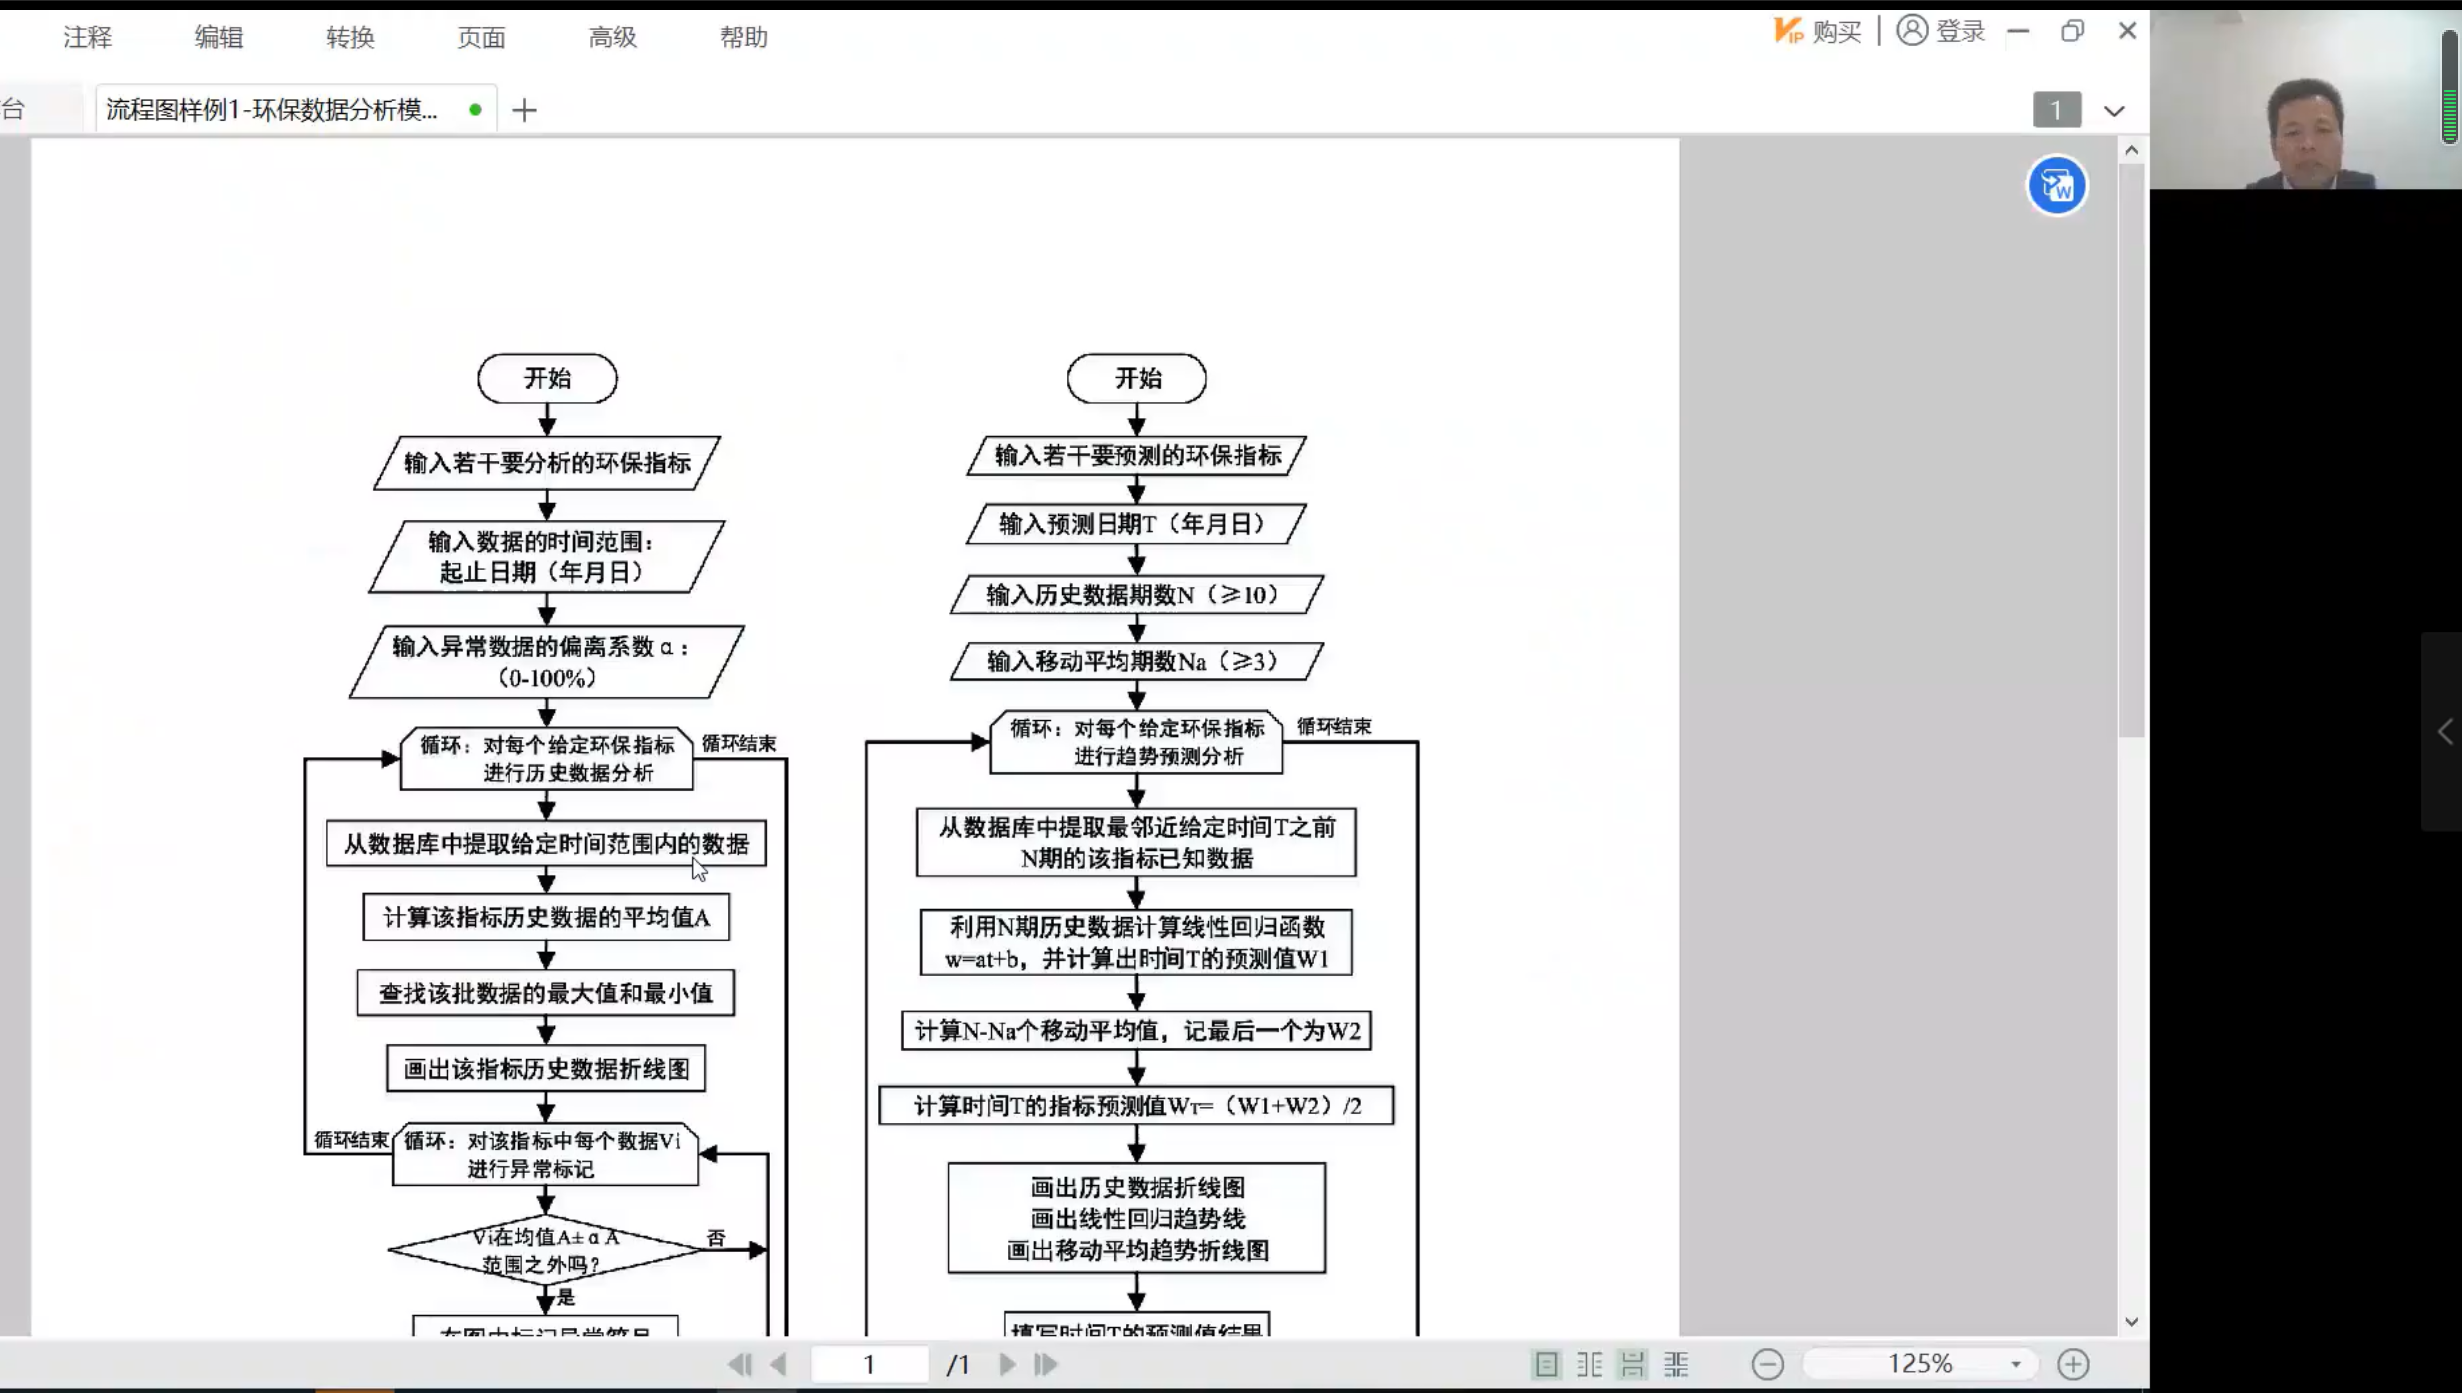Viewport: 2462px width, 1393px height.
Task: Go to the first page
Action: pyautogui.click(x=740, y=1364)
